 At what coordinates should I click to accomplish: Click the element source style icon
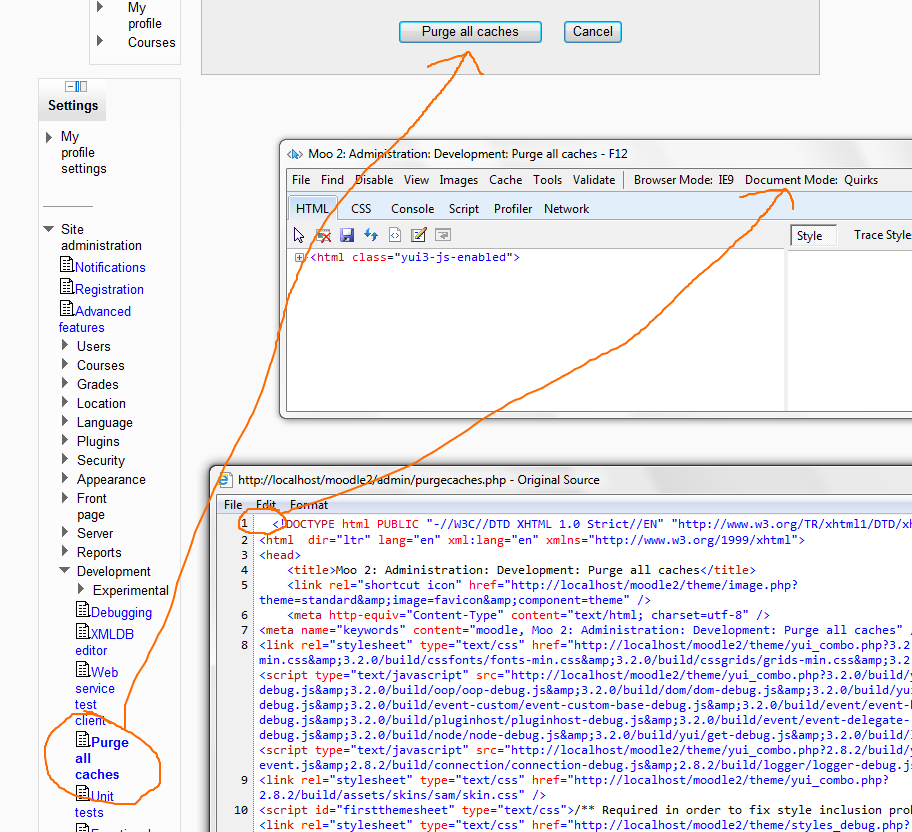[x=395, y=235]
